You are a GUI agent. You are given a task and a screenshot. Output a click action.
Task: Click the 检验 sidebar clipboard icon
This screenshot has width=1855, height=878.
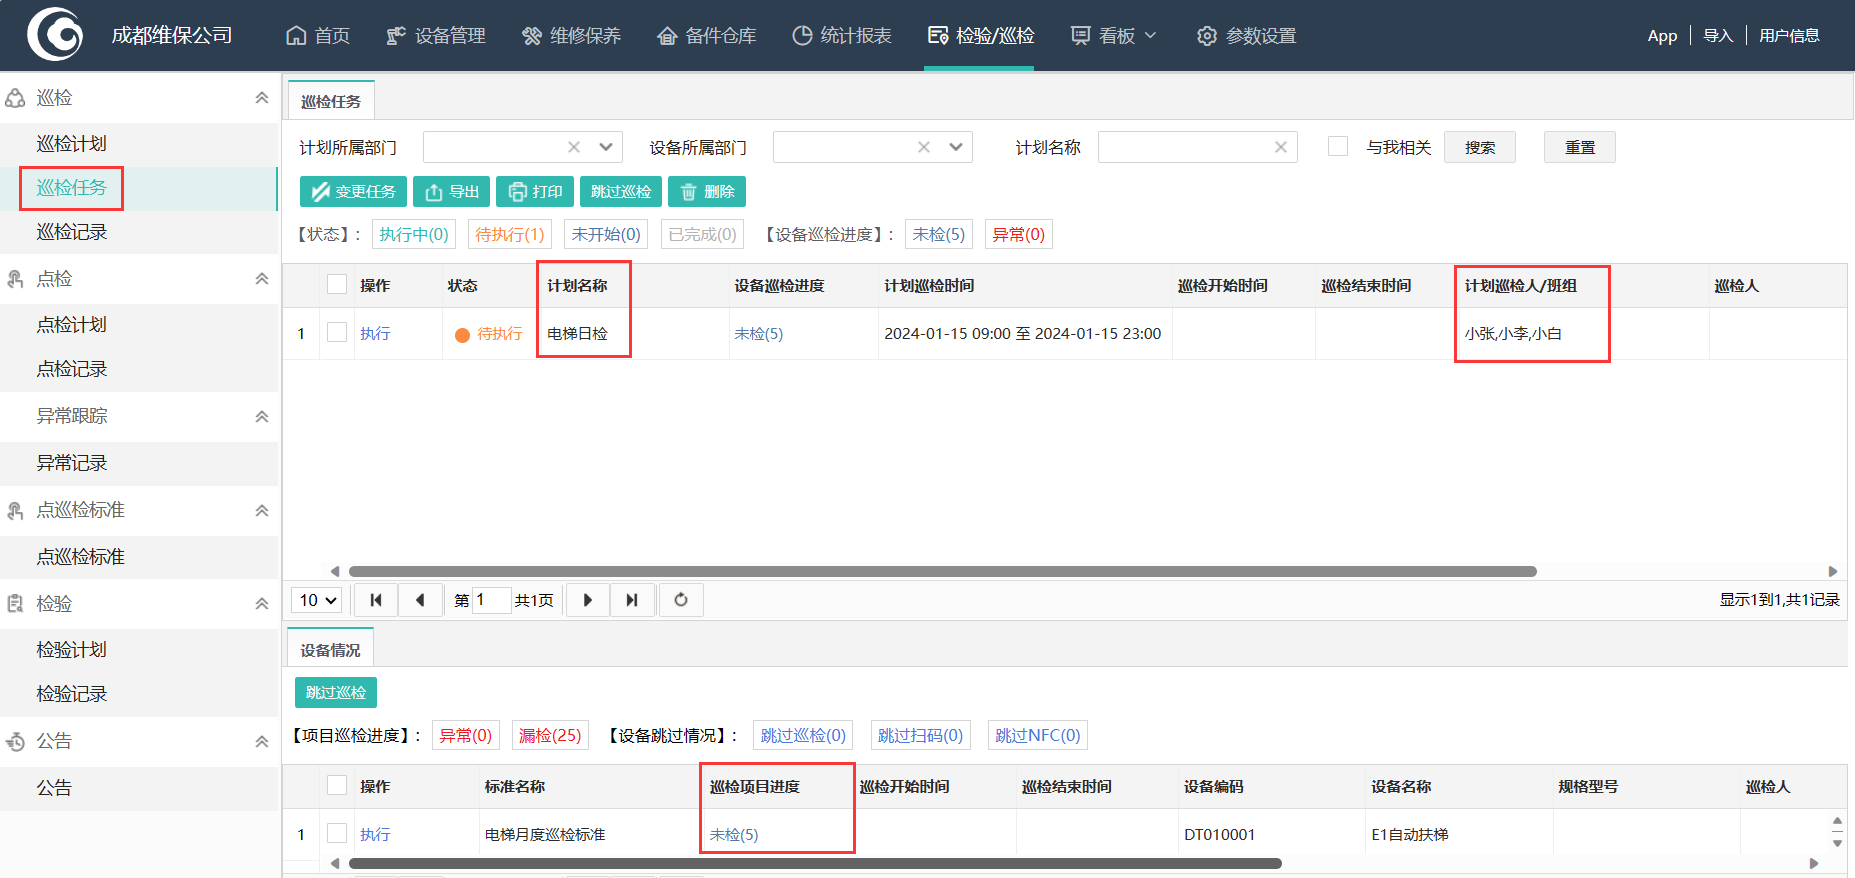(x=15, y=604)
